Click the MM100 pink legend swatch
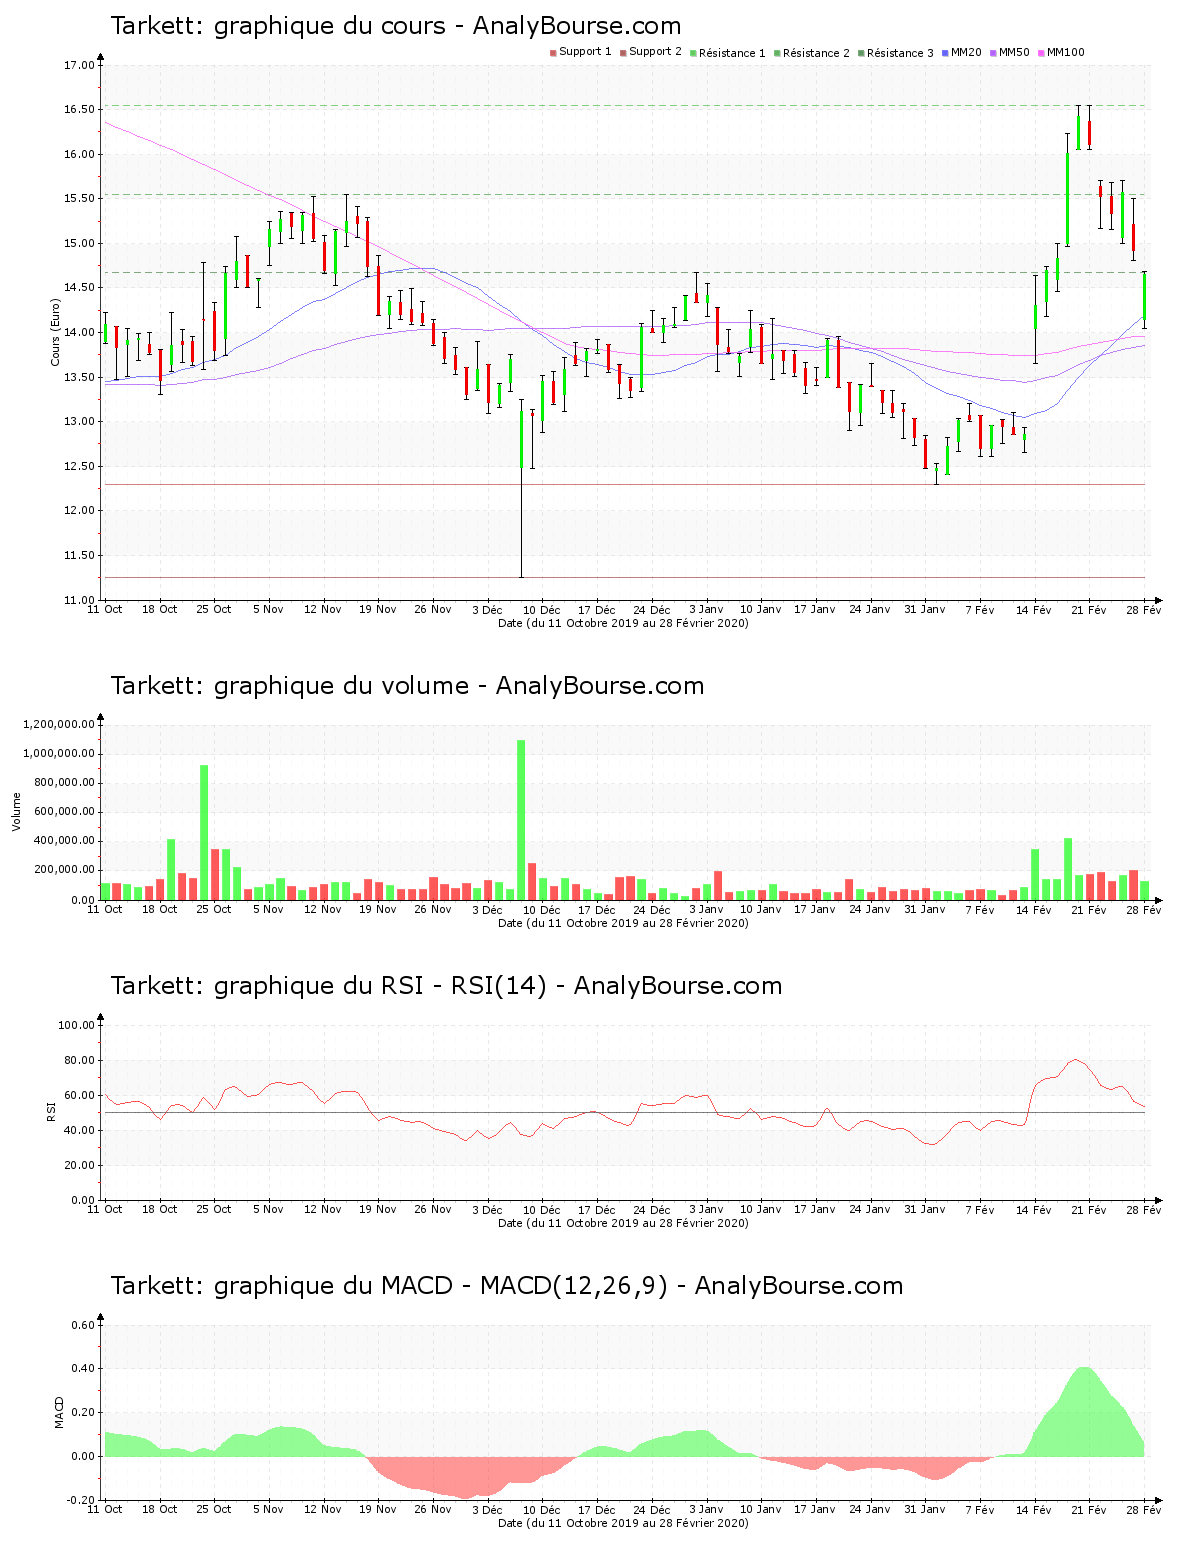 [x=1042, y=53]
